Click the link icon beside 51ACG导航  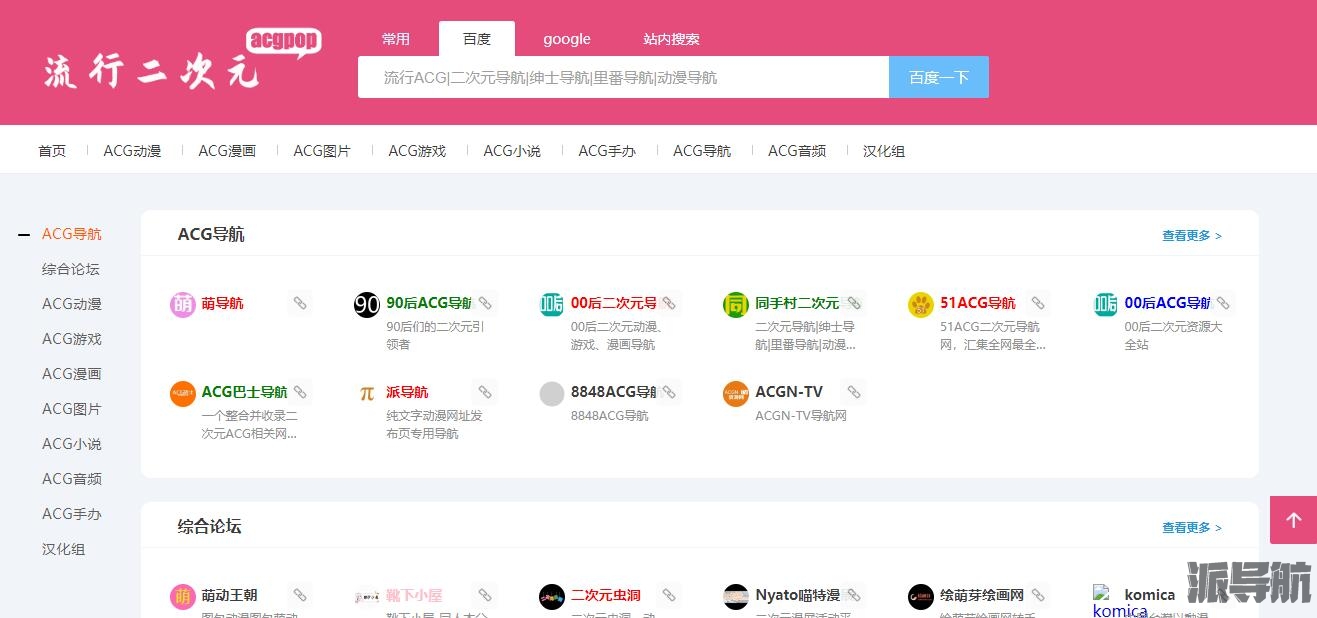coord(1038,303)
